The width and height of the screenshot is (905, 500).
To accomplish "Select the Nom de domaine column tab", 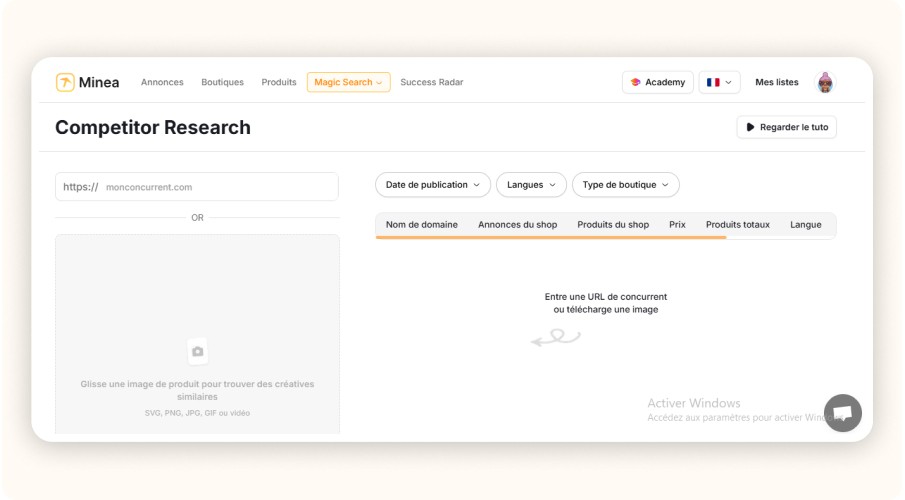I will tap(421, 225).
